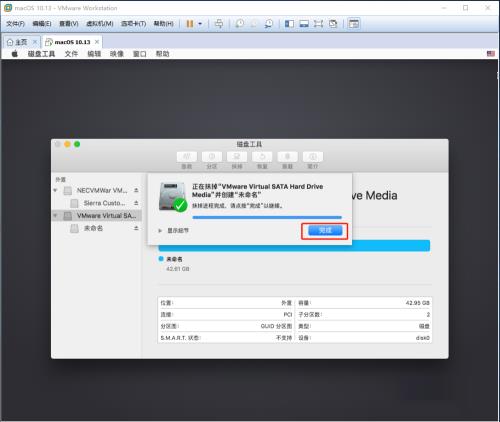Image resolution: width=500 pixels, height=422 pixels.
Task: Click the 42.95 GB capacity value
Action: (417, 303)
